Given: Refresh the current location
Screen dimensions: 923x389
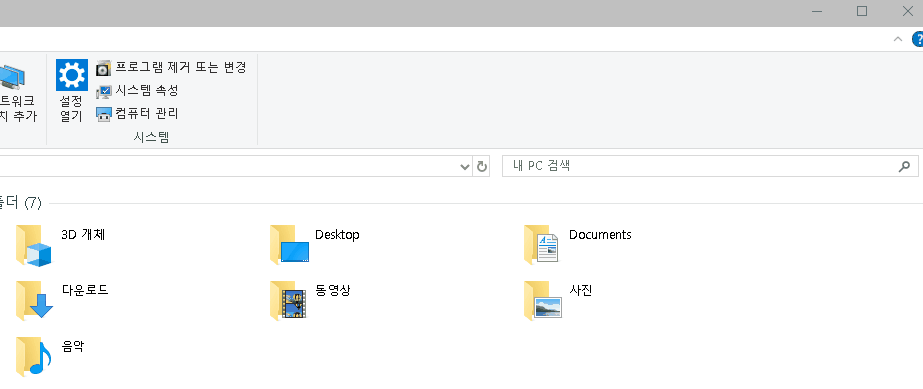Looking at the screenshot, I should point(482,167).
